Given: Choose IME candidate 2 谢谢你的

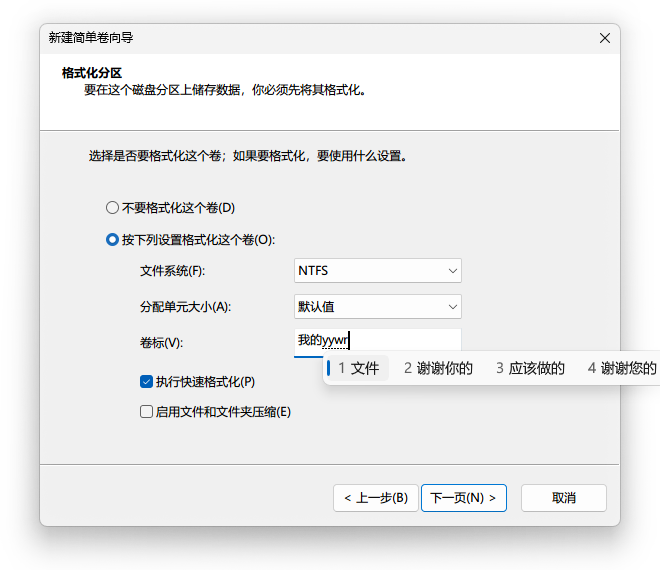Looking at the screenshot, I should 438,368.
